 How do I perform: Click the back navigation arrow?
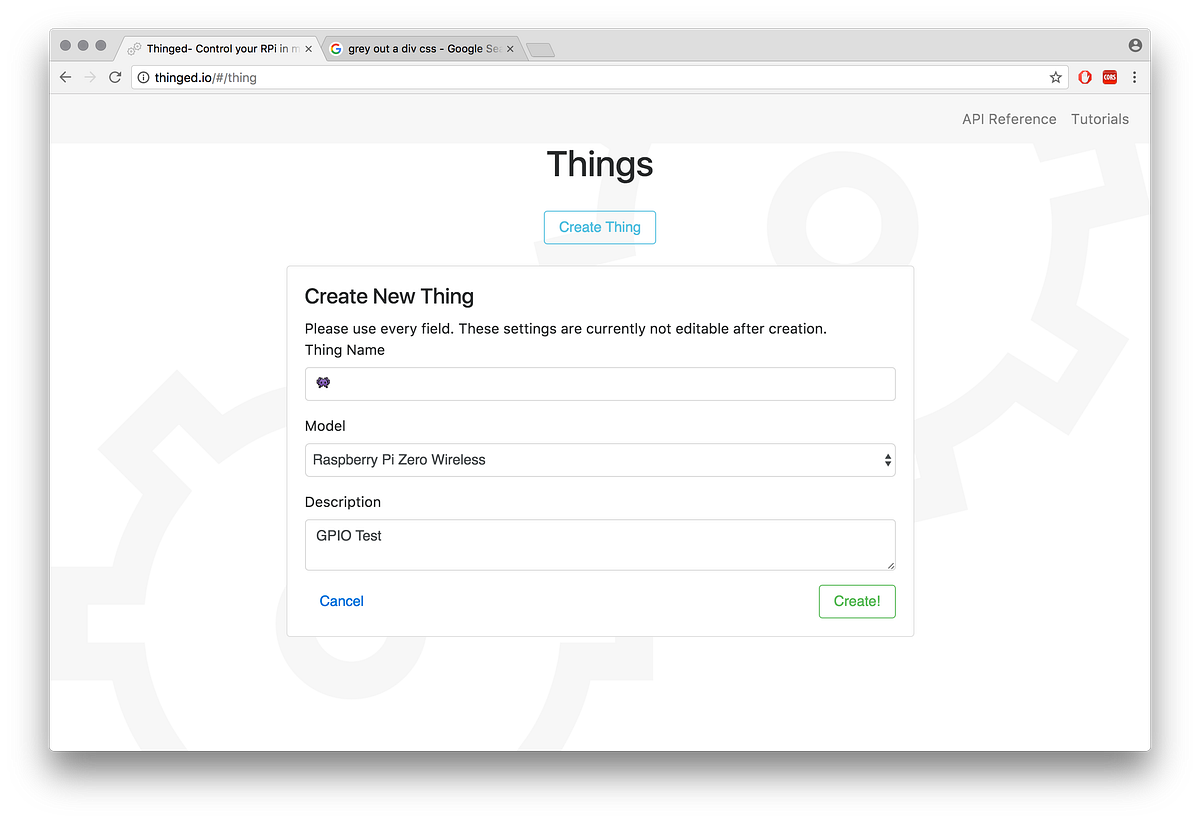click(x=65, y=77)
